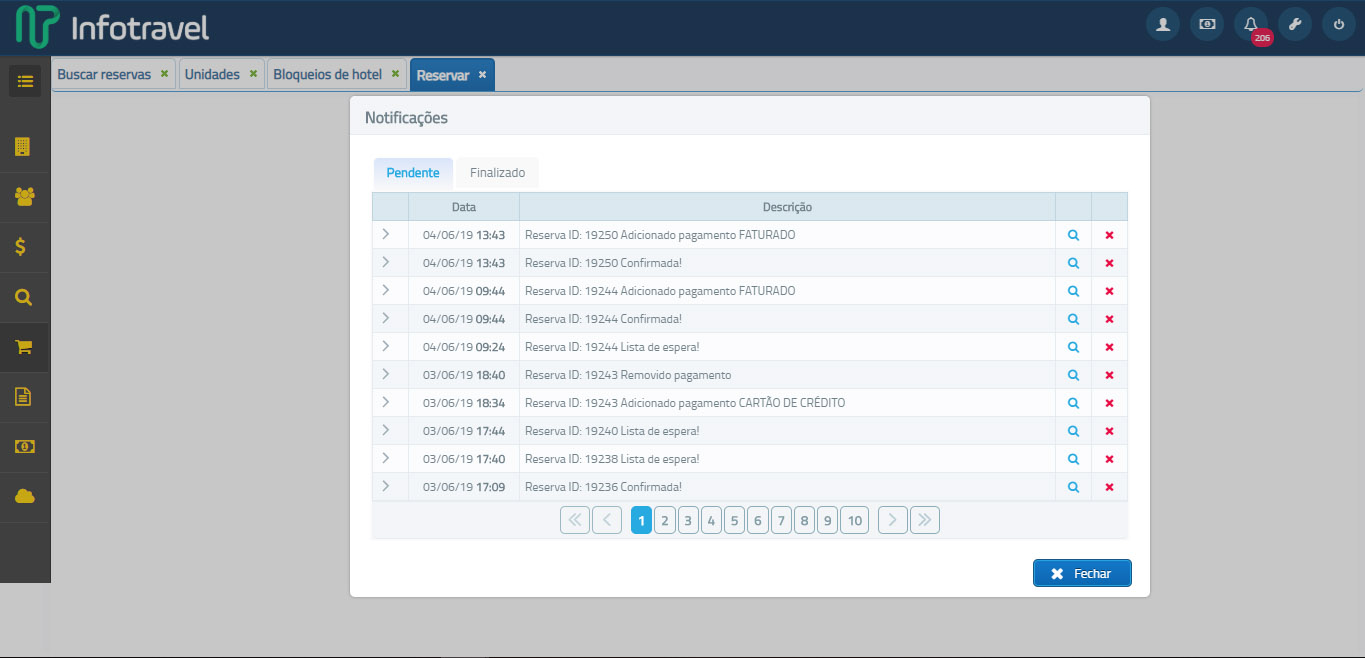Image resolution: width=1365 pixels, height=658 pixels.
Task: Open the wrench settings icon
Action: point(1294,25)
